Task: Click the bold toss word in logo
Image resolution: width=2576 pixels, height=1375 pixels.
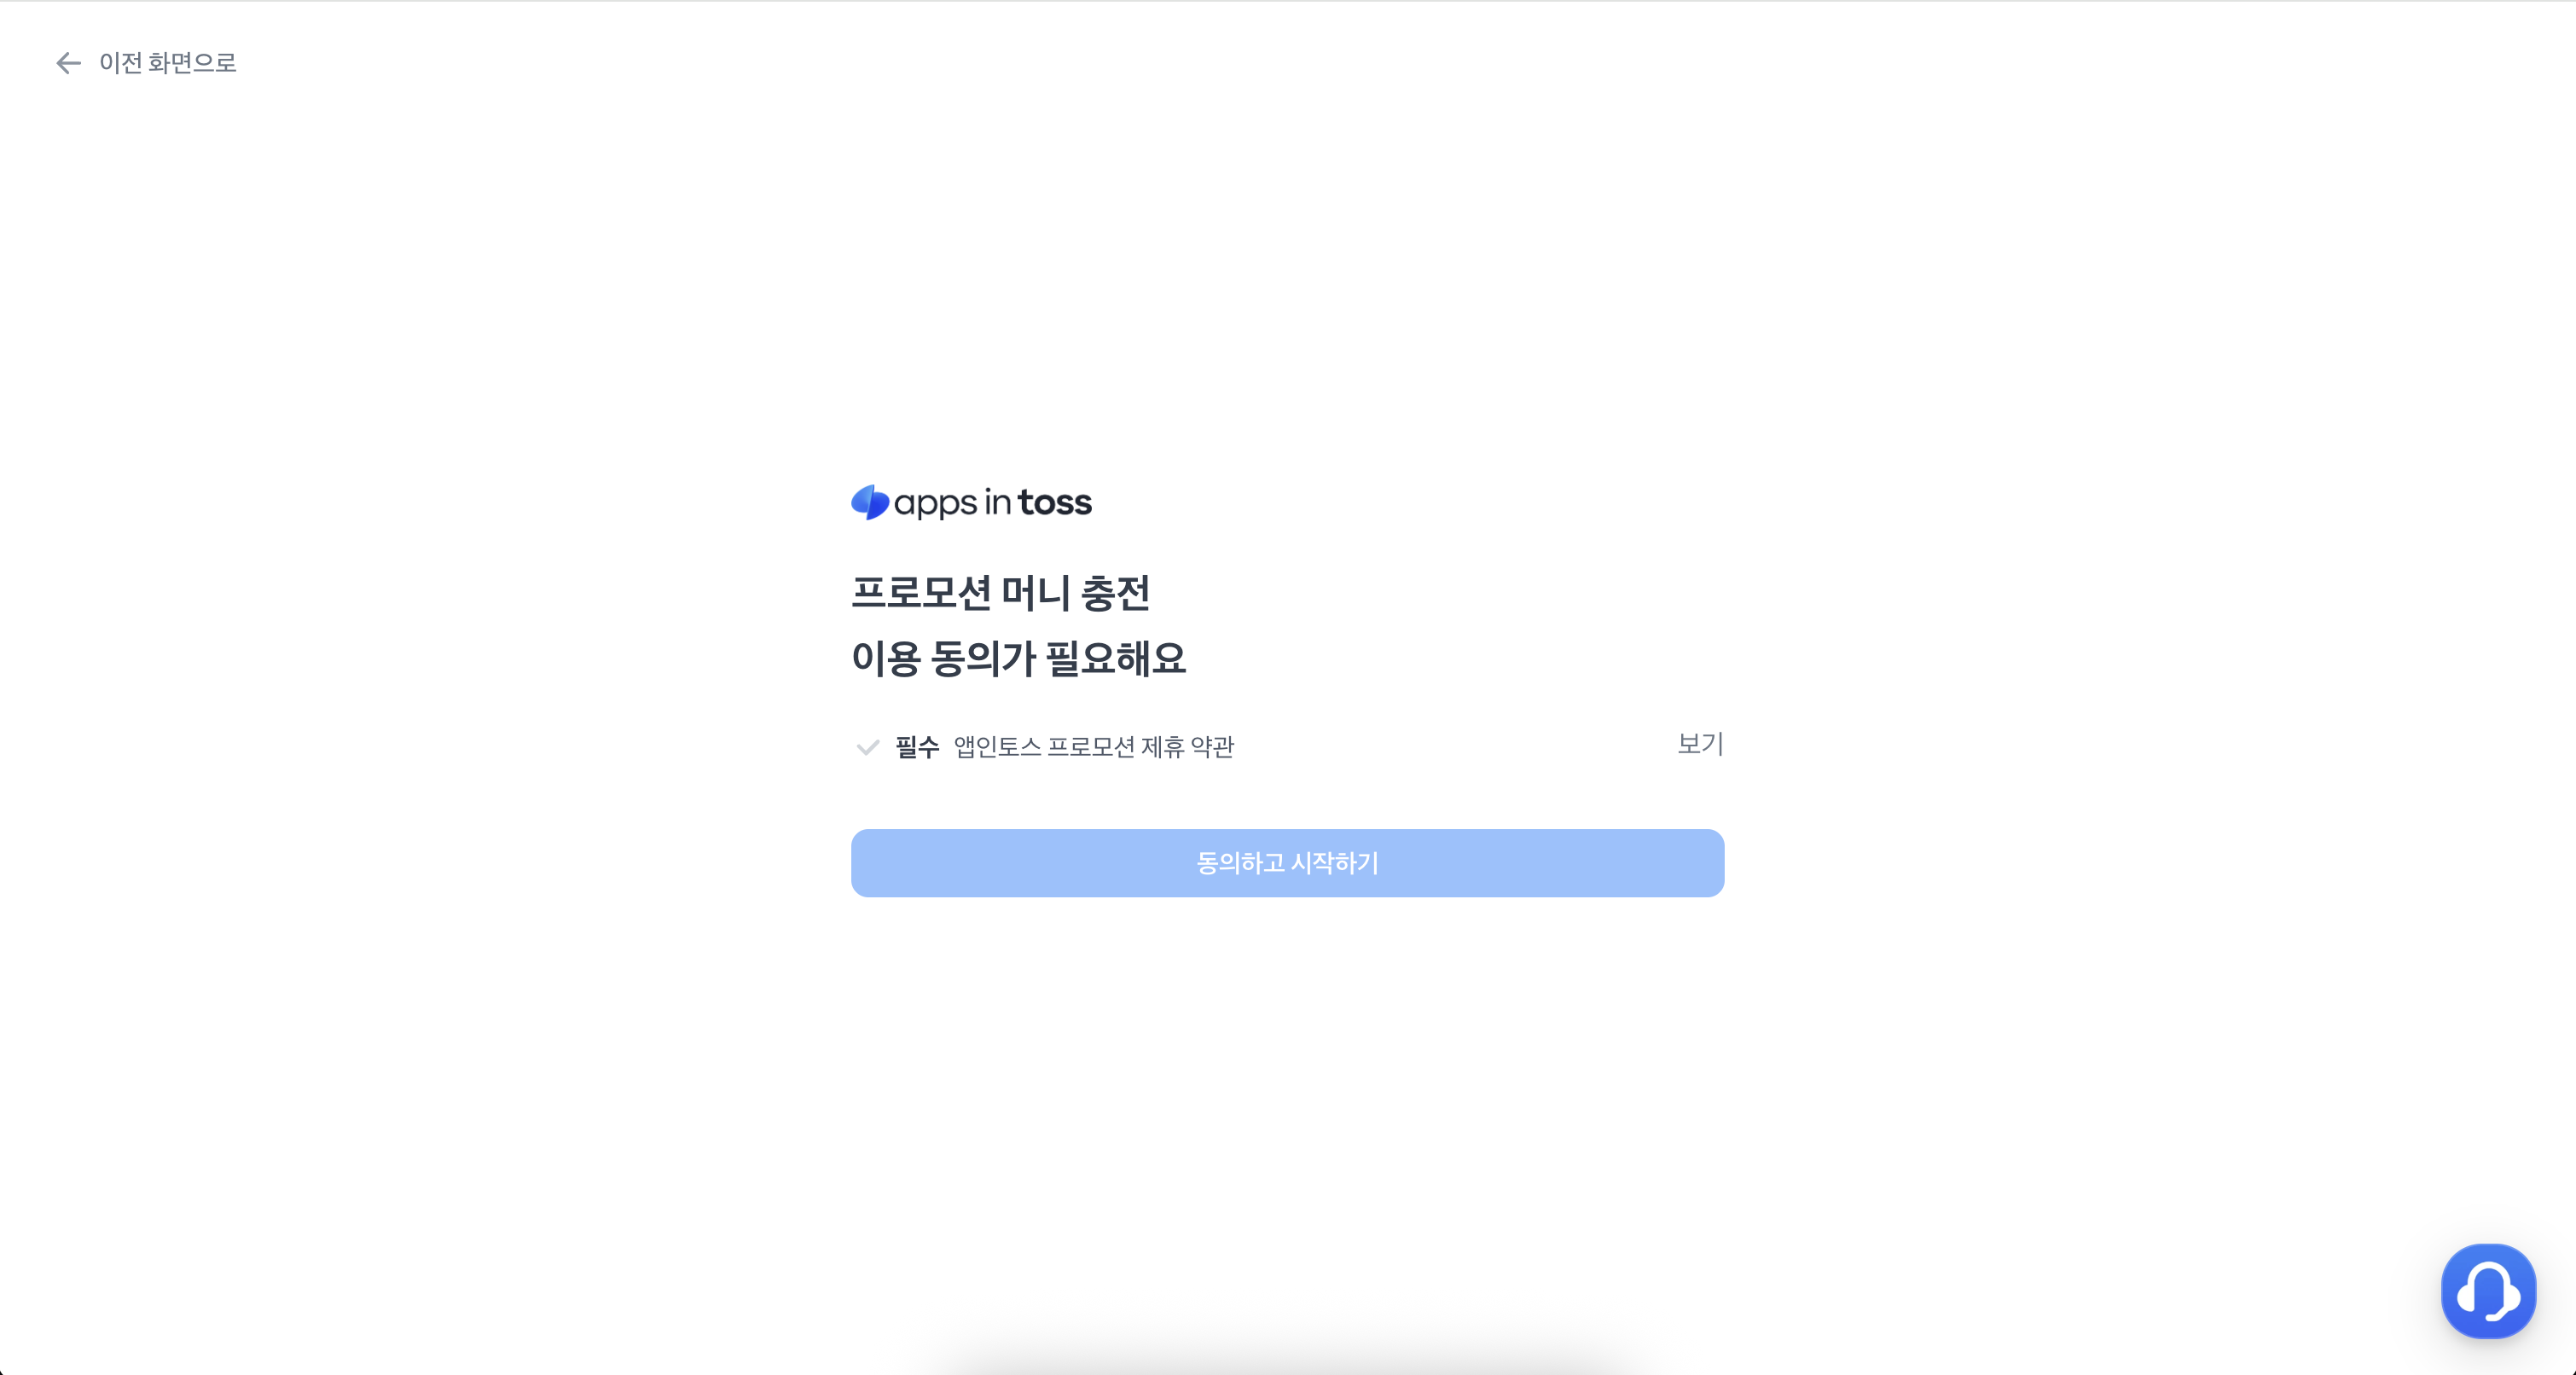Action: pyautogui.click(x=1055, y=503)
